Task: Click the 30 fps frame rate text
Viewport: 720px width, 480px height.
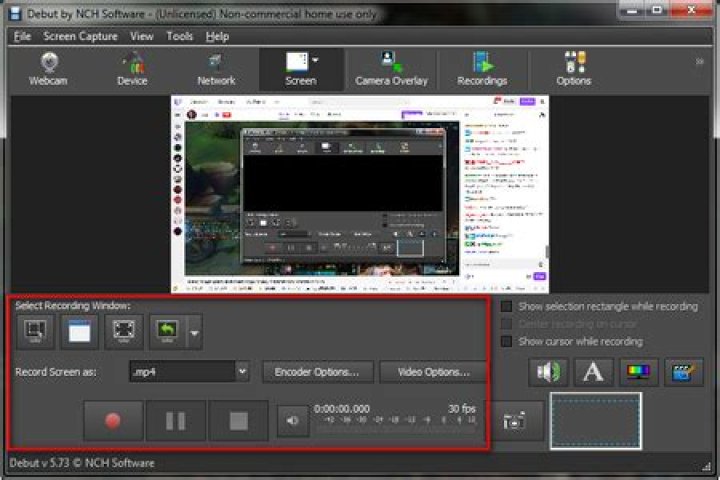Action: point(462,408)
